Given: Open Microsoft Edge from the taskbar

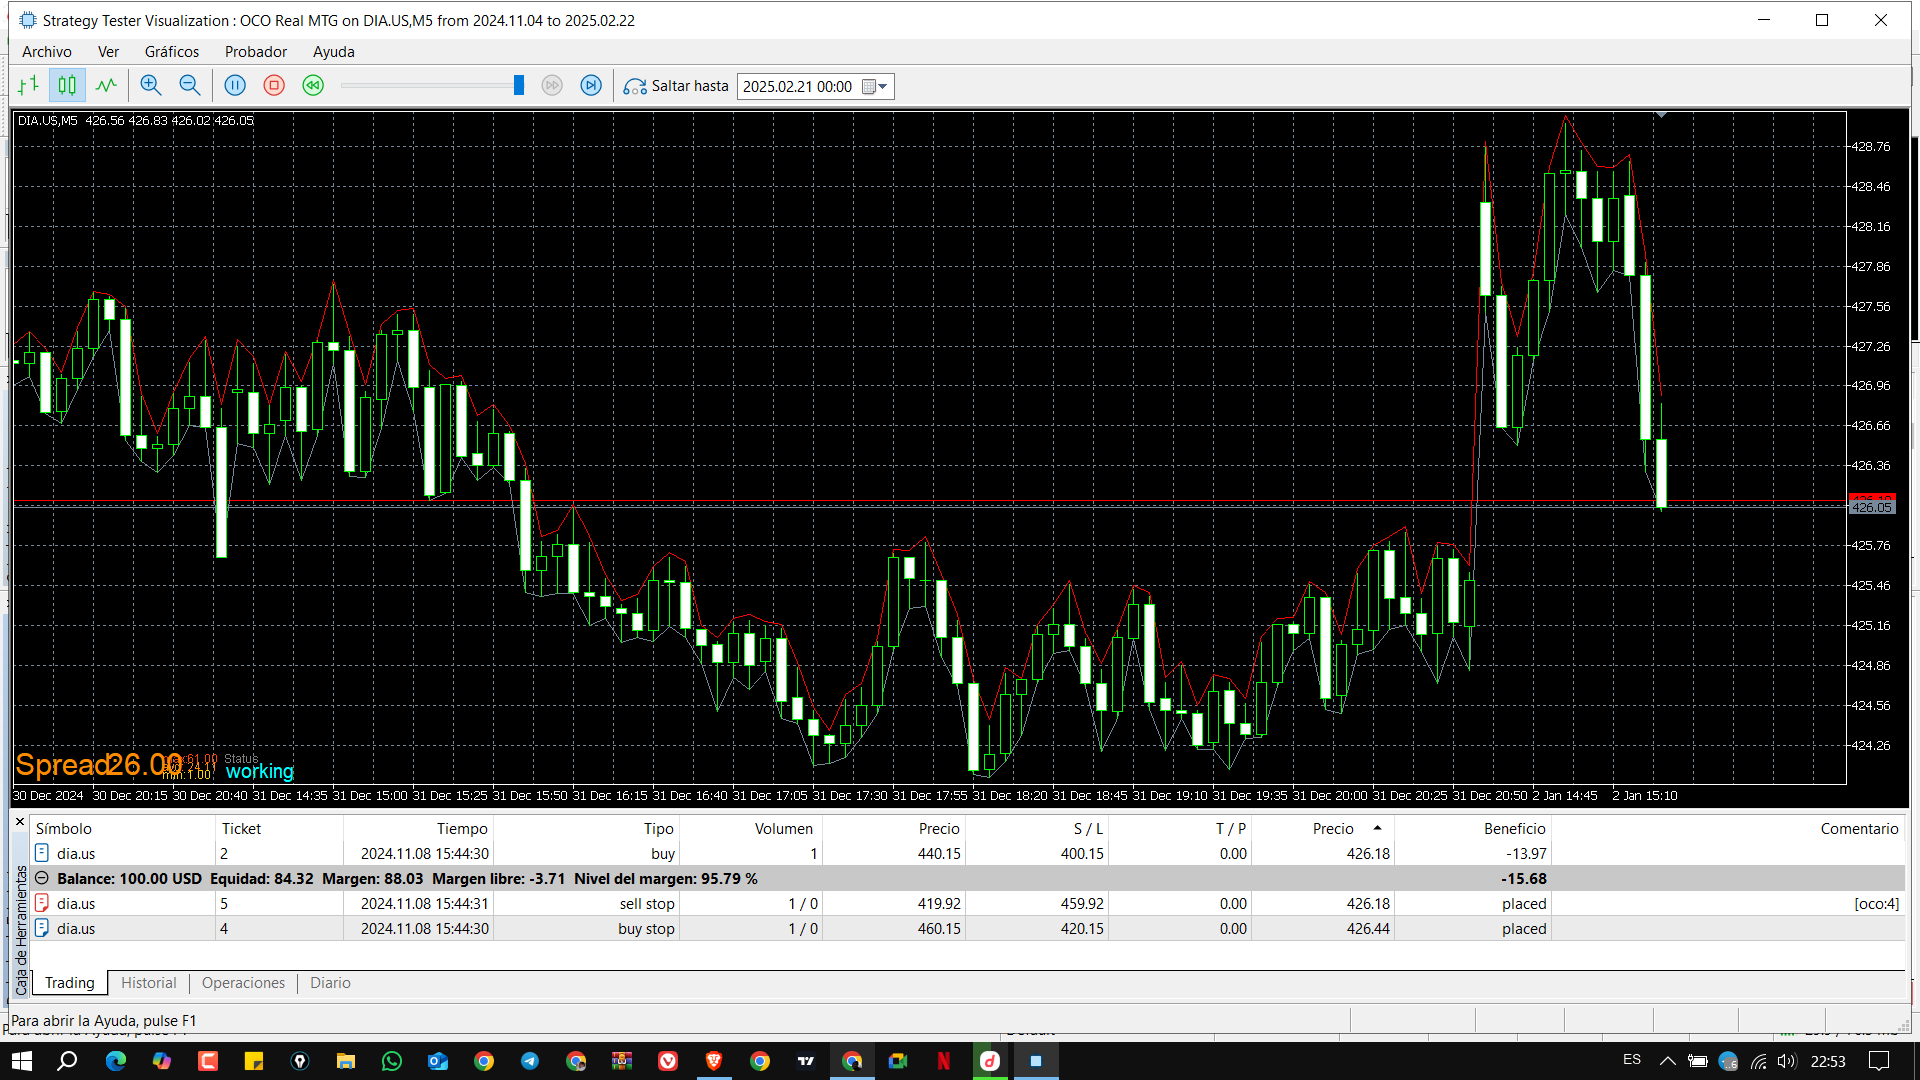Looking at the screenshot, I should [x=116, y=1061].
